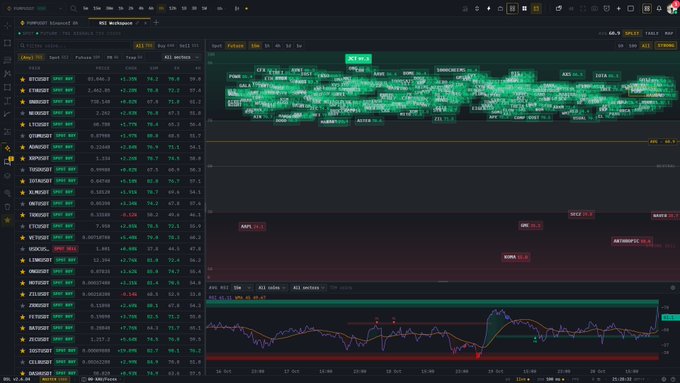Screen dimensions: 680x383
Task: Open the symbol search magnifier icon
Action: point(73,8)
